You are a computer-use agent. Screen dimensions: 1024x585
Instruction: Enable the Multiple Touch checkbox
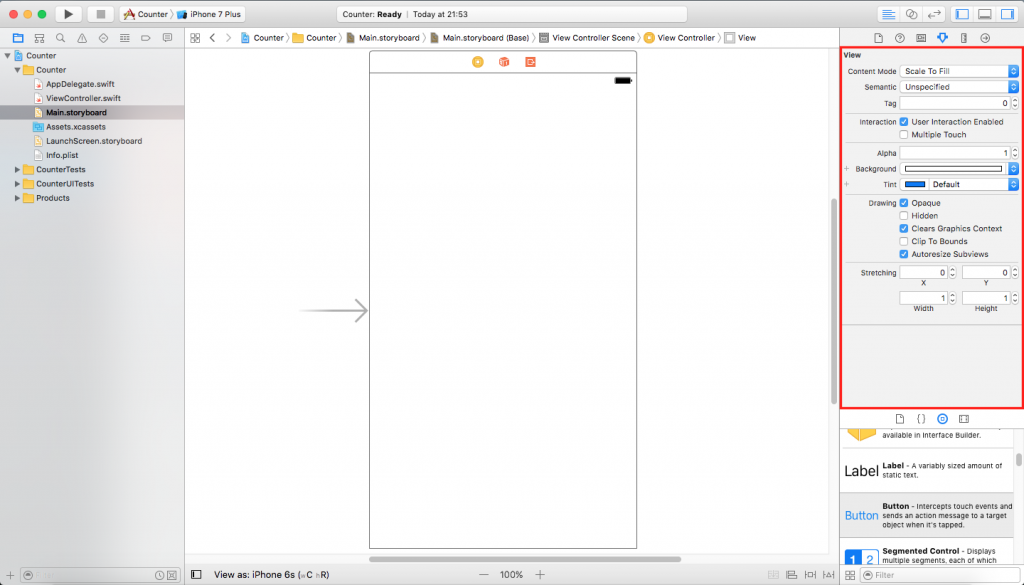904,135
